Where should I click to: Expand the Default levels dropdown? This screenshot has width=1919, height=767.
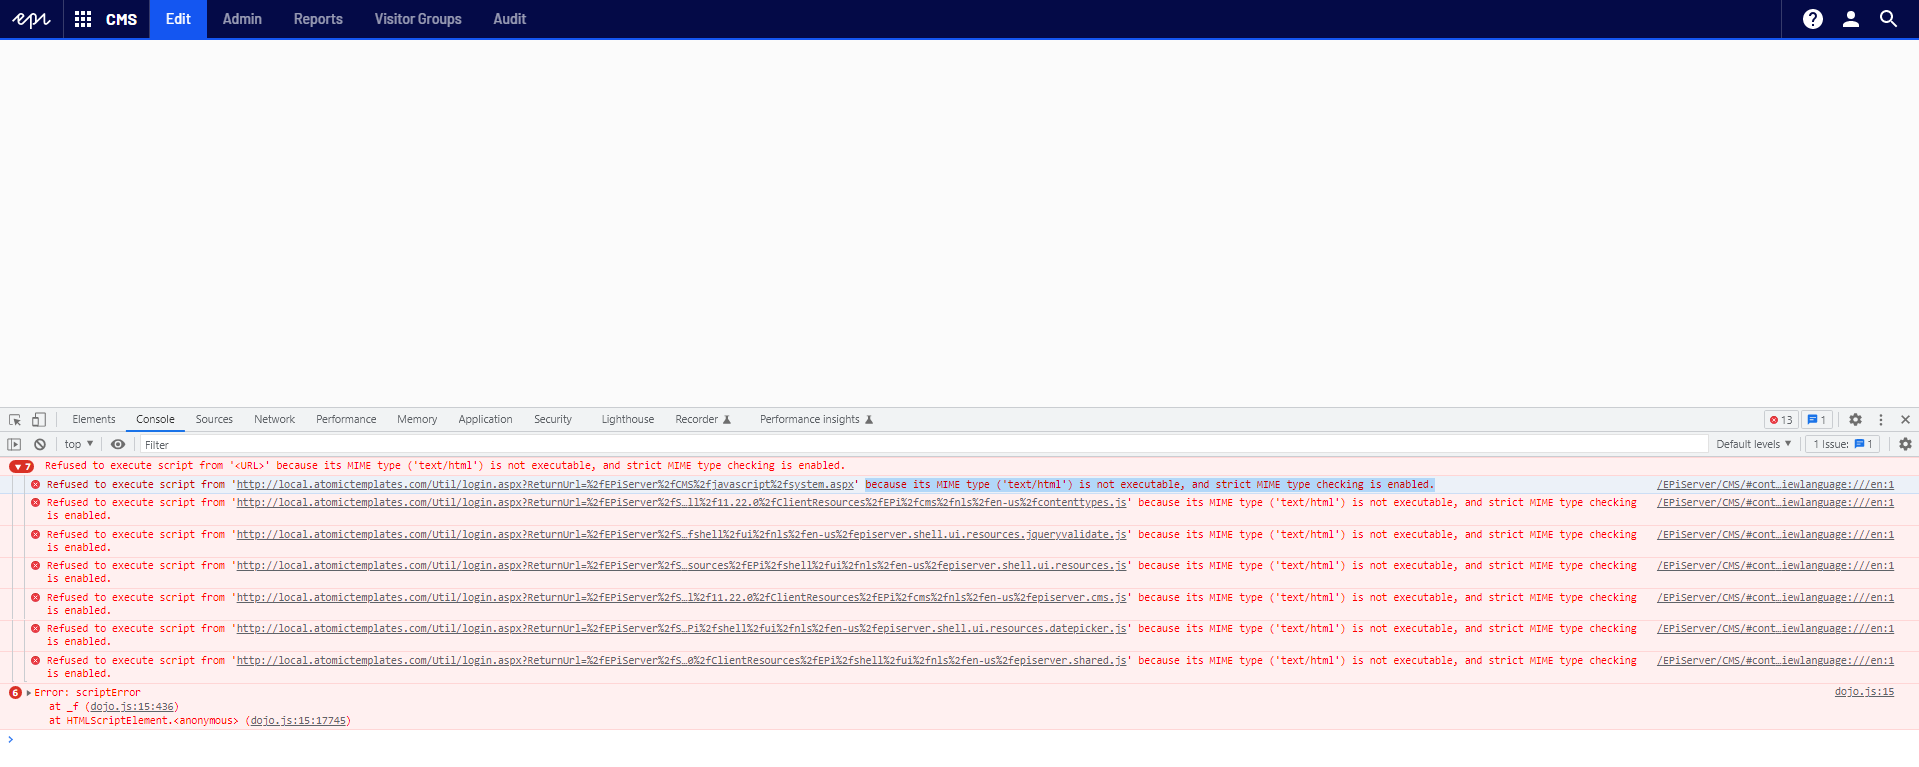tap(1753, 445)
